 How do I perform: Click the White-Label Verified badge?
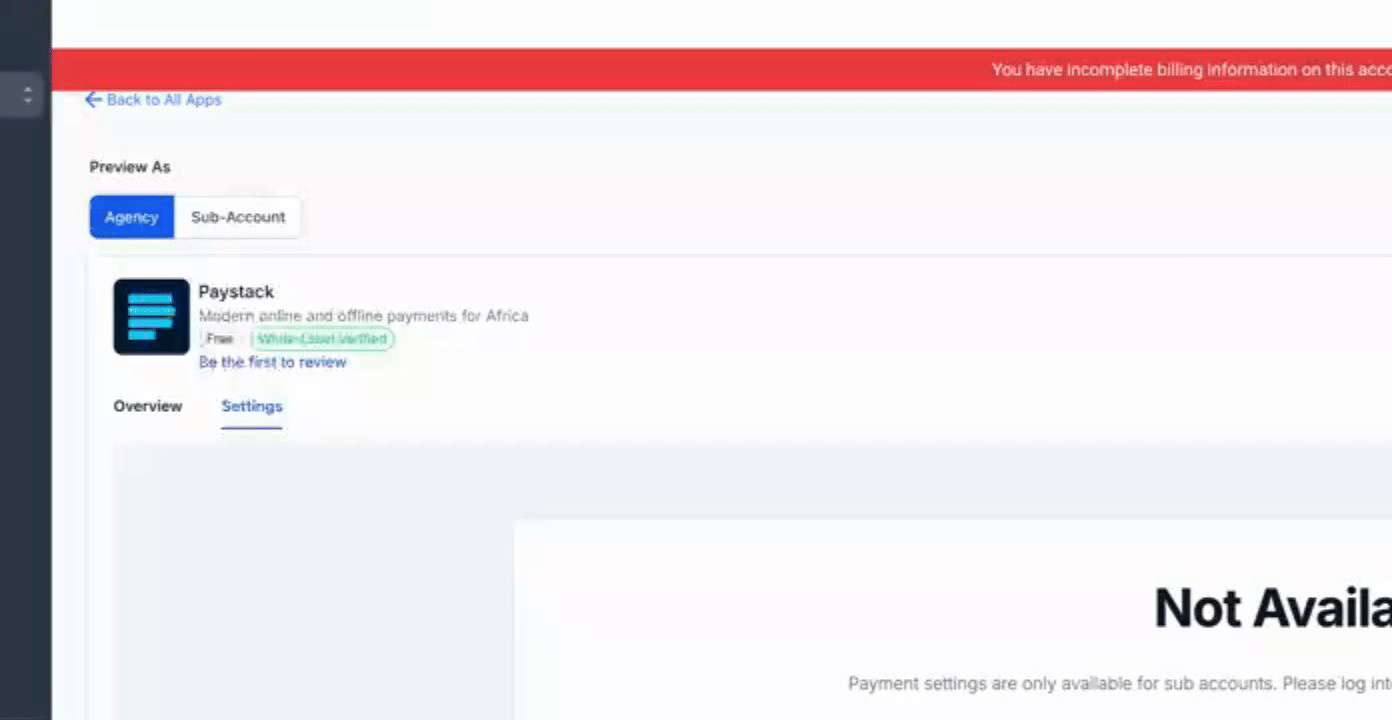pos(322,339)
